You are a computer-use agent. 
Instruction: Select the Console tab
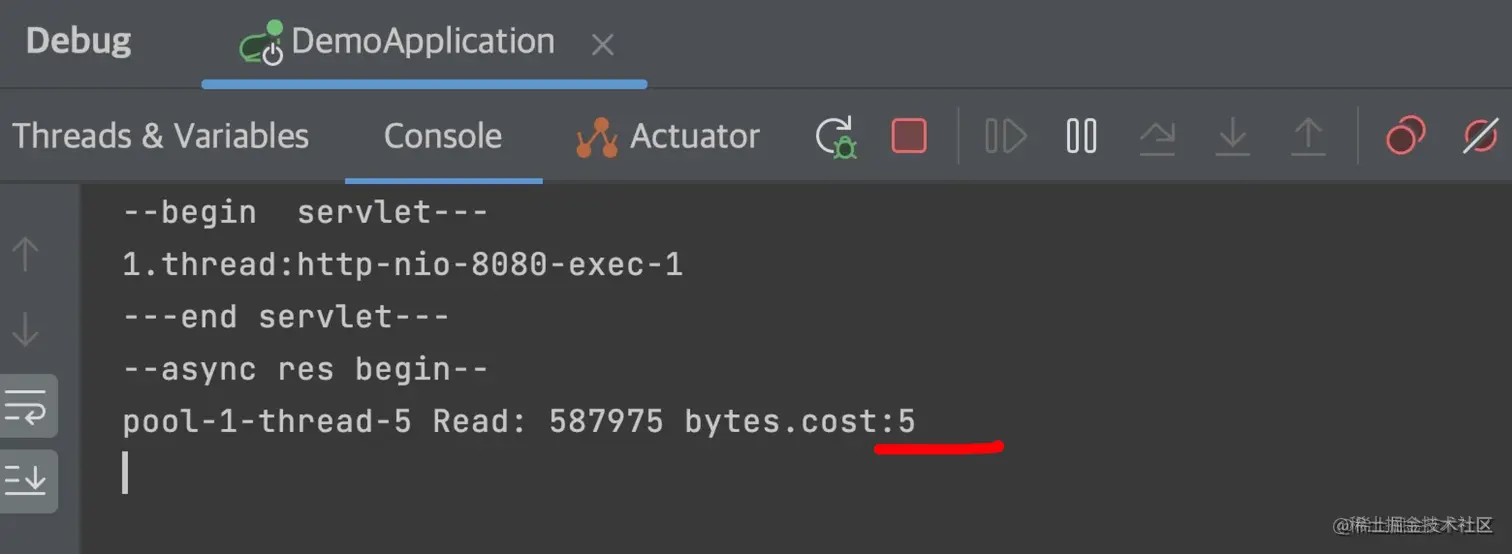[x=443, y=136]
